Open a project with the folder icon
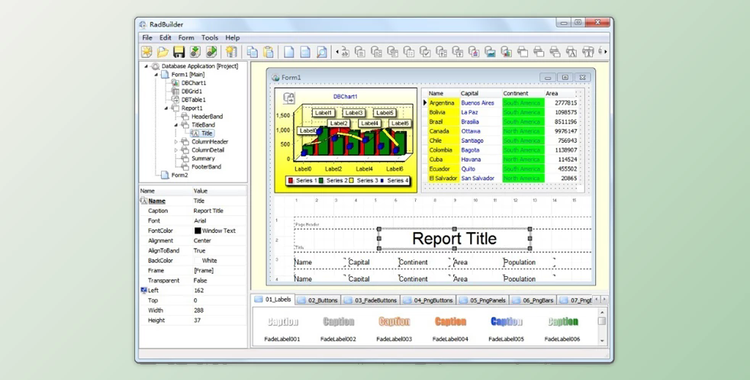Screen dimensions: 750x380 (x=163, y=52)
